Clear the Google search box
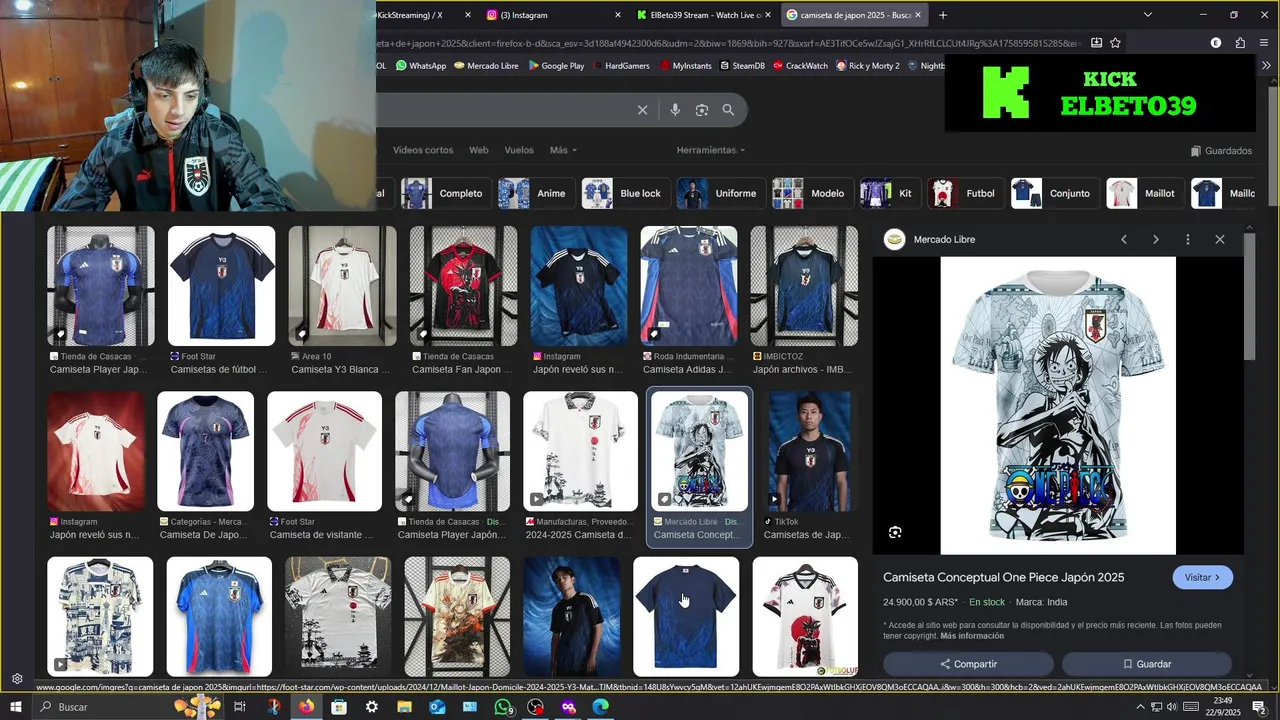This screenshot has height=720, width=1280. pyautogui.click(x=642, y=110)
